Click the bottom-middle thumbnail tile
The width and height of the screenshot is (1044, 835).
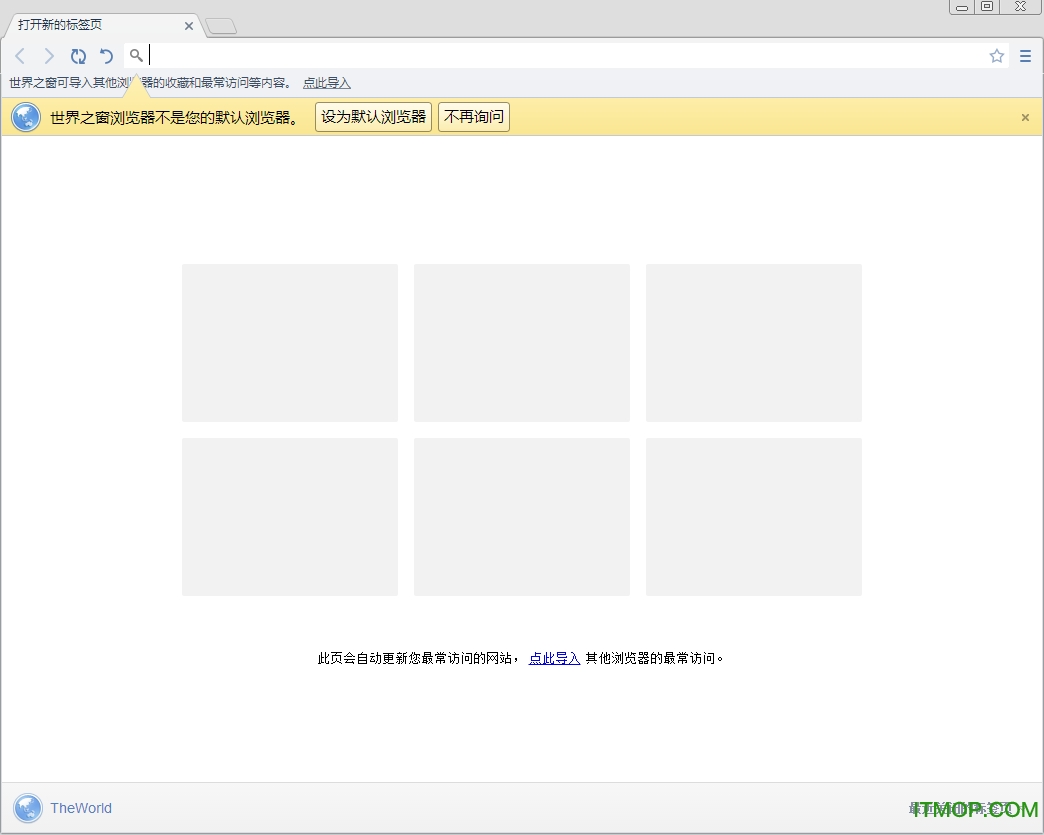pyautogui.click(x=522, y=517)
